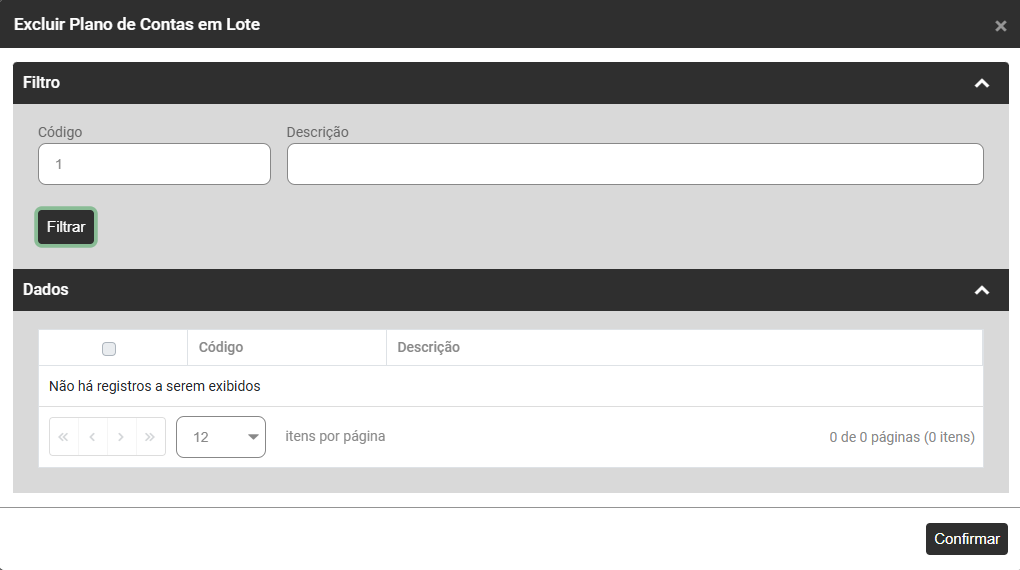
Task: Open the items per page dropdown
Action: 221,437
